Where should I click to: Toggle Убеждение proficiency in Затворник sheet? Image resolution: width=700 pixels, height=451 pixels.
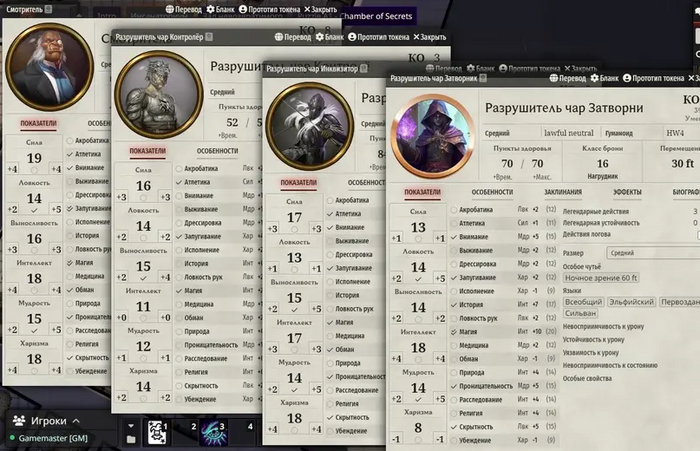pyautogui.click(x=454, y=440)
